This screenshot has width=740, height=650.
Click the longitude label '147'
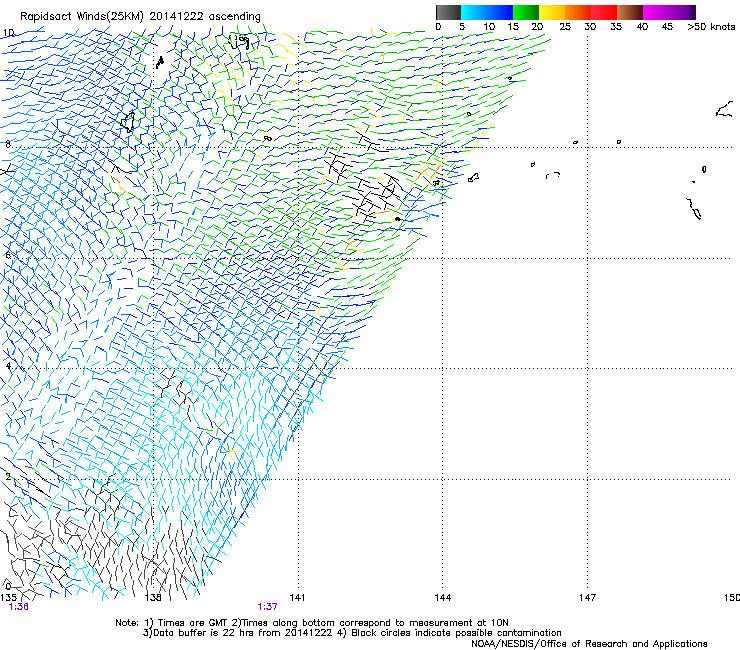pyautogui.click(x=588, y=598)
